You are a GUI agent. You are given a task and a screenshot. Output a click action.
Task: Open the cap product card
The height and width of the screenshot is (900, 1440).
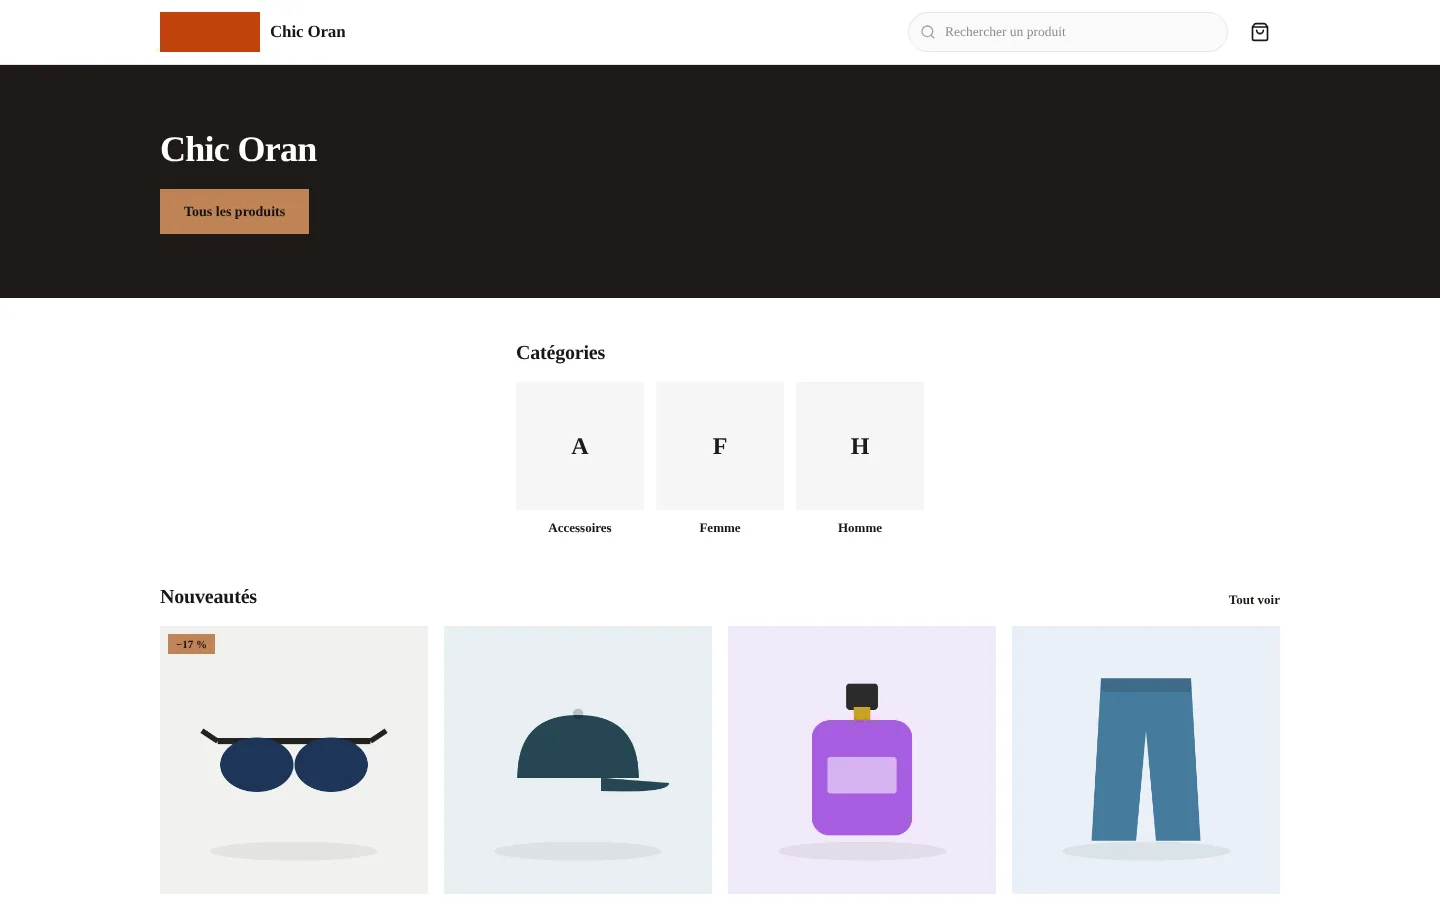click(578, 760)
